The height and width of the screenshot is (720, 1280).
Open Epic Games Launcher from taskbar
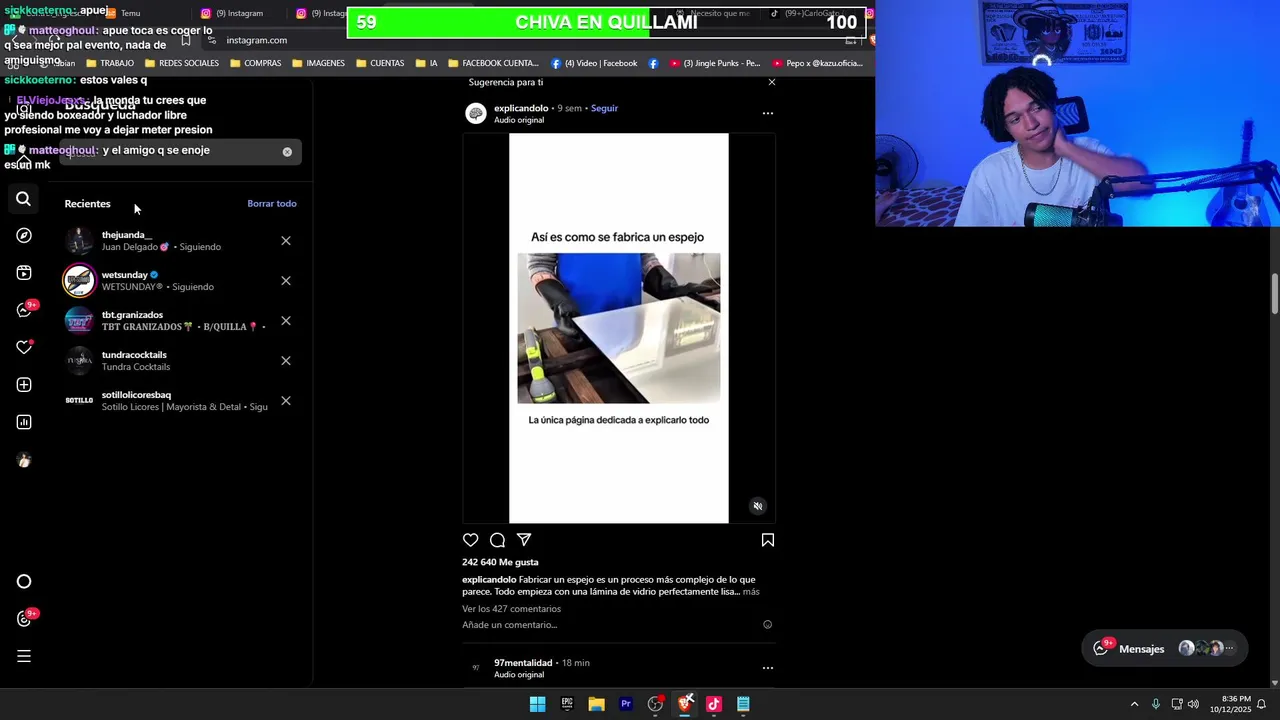point(567,704)
